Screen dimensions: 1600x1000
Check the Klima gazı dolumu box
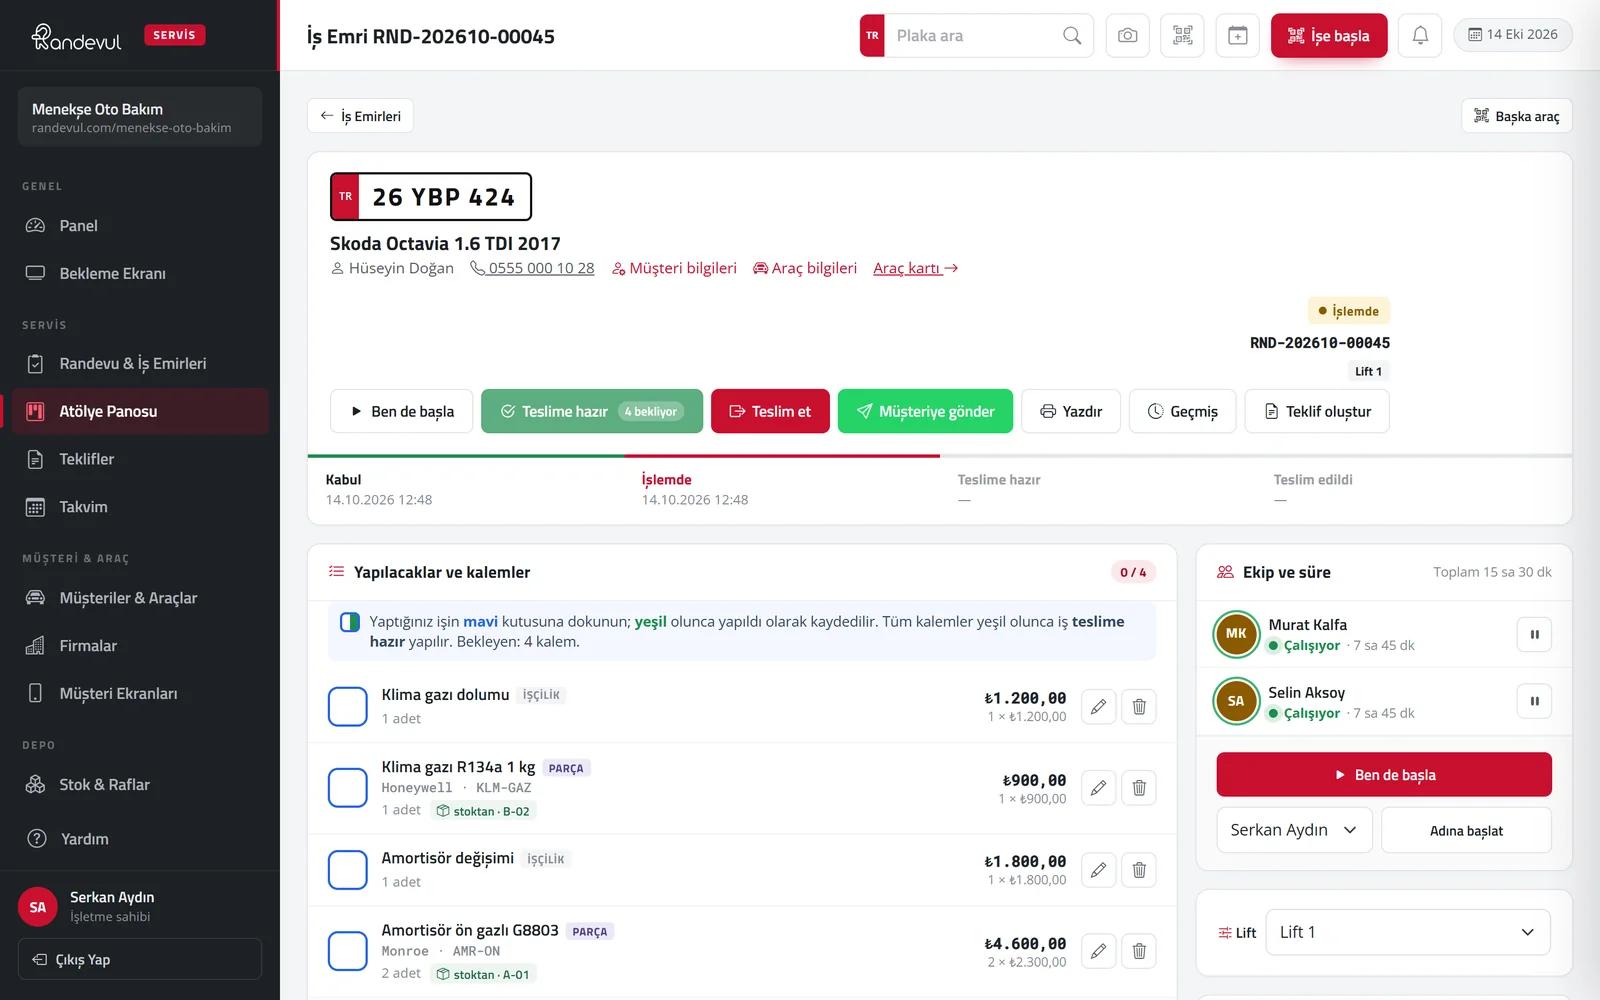(348, 707)
